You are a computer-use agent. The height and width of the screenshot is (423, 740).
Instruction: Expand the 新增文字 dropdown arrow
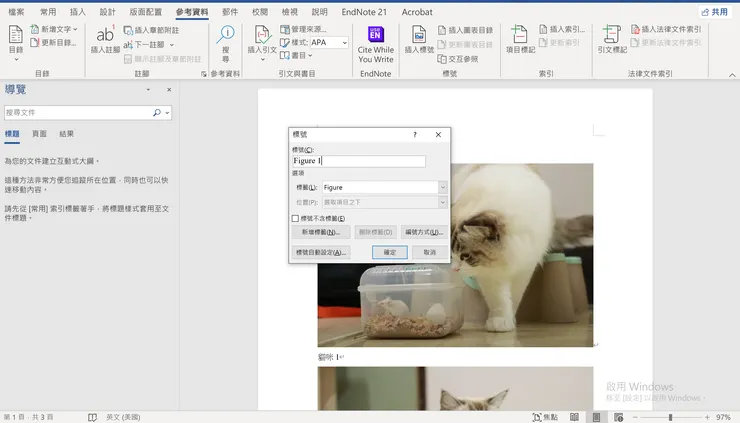tap(75, 29)
